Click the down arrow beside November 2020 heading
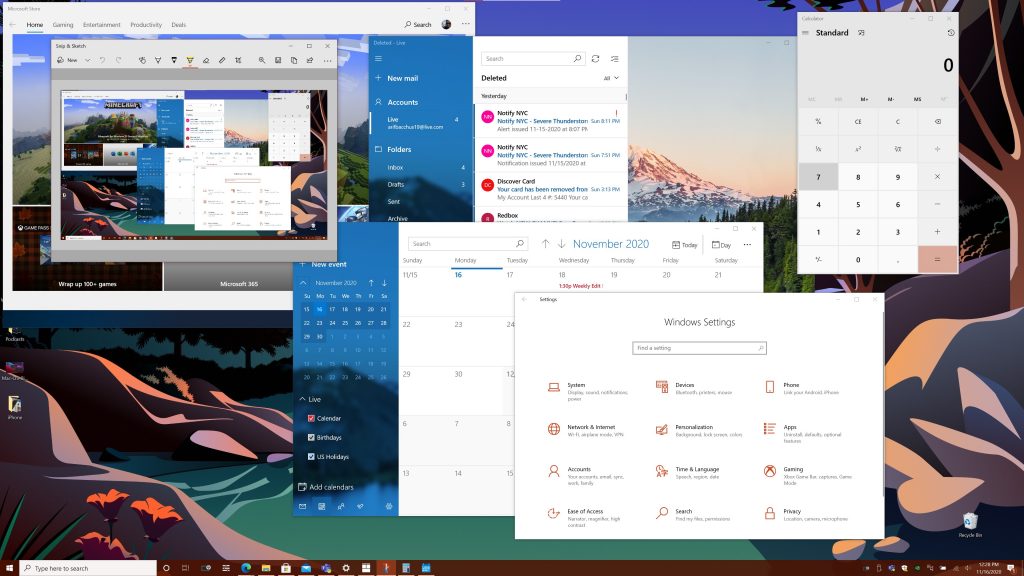Screen dimensions: 1024x576 (562, 244)
